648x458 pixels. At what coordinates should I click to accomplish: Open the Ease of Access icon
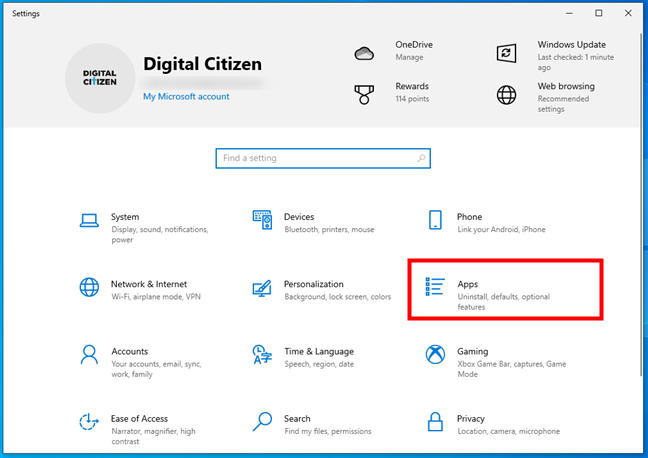89,422
